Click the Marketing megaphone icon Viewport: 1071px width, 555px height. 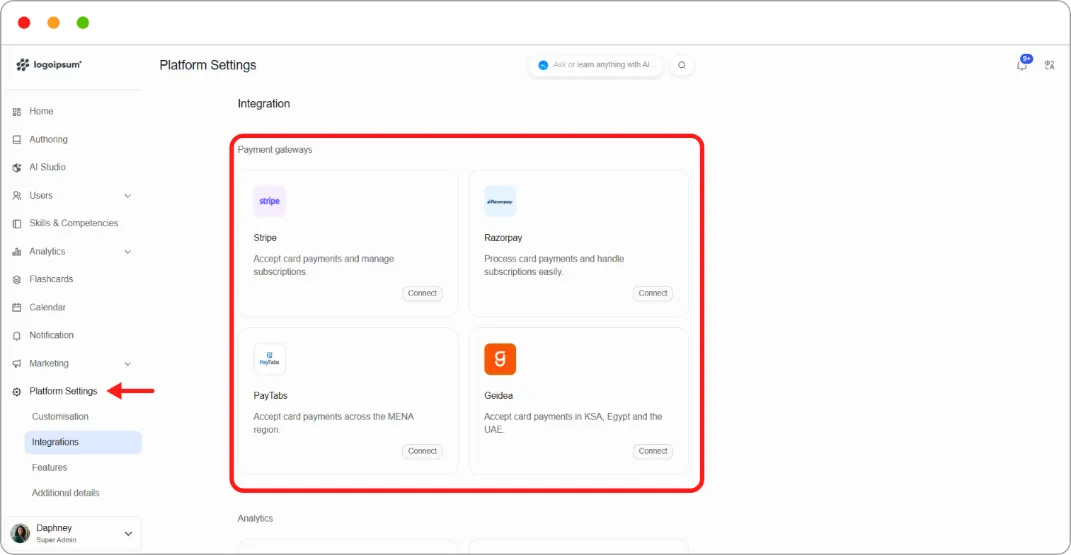tap(17, 364)
